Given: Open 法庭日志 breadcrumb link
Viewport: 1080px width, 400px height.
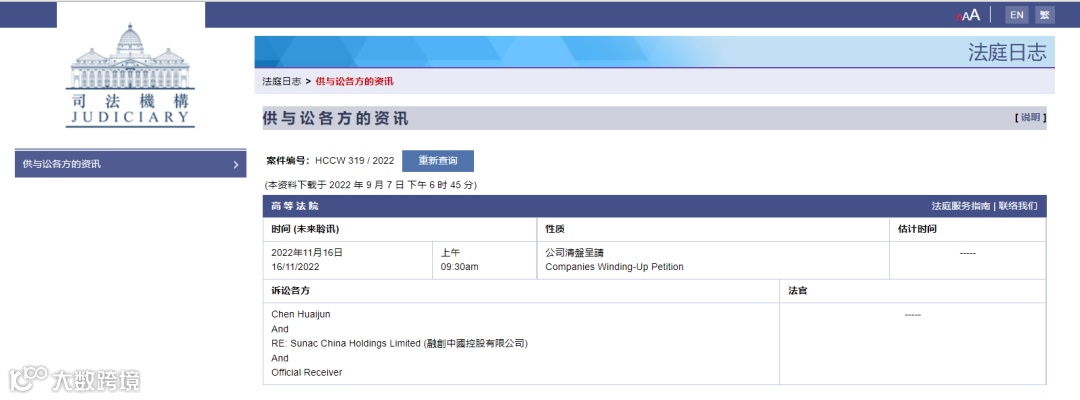Looking at the screenshot, I should (282, 81).
